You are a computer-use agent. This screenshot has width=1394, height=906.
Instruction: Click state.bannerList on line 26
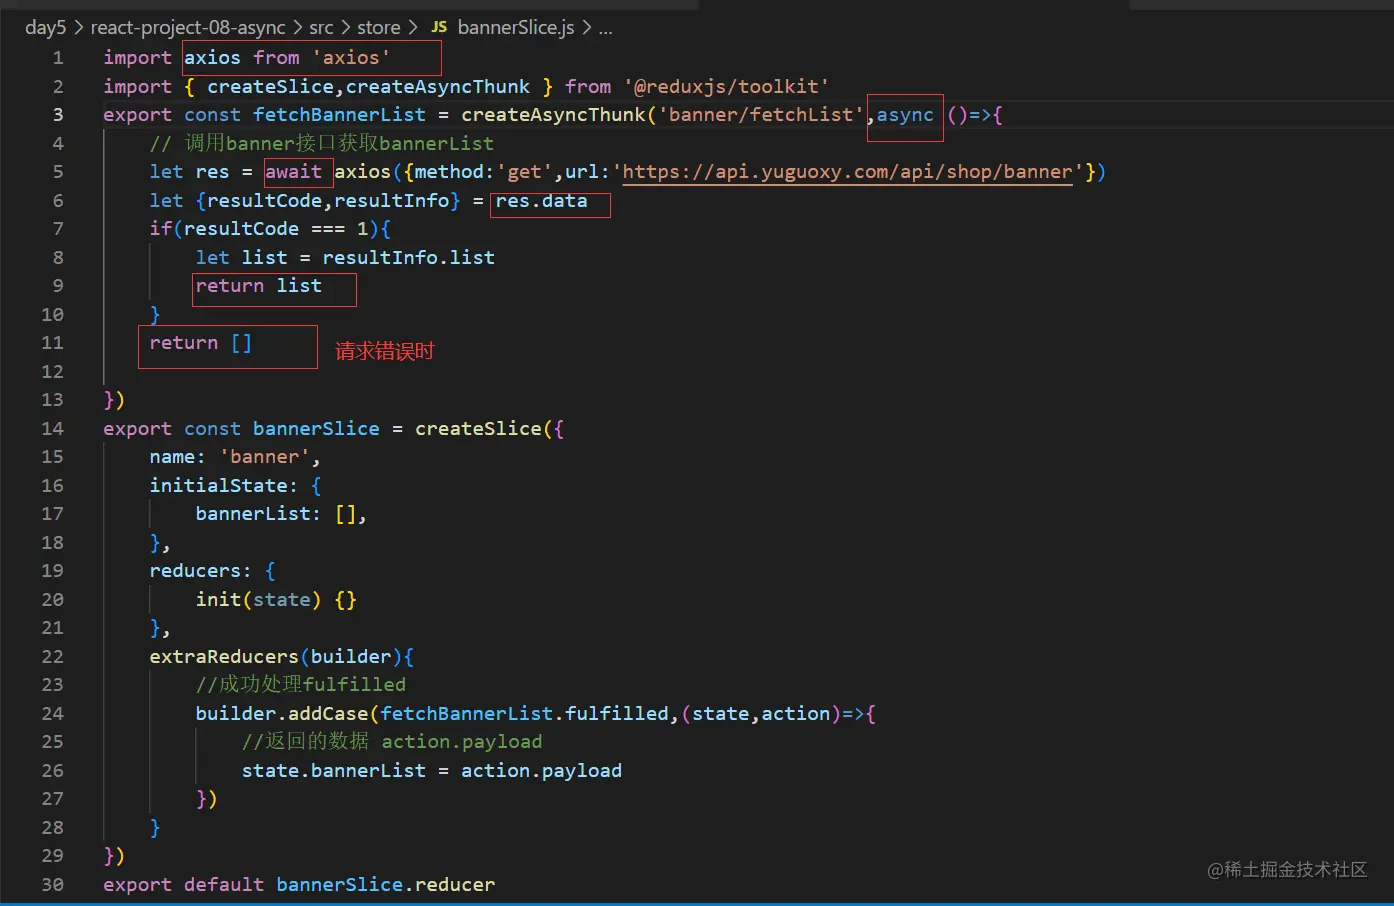tap(334, 771)
